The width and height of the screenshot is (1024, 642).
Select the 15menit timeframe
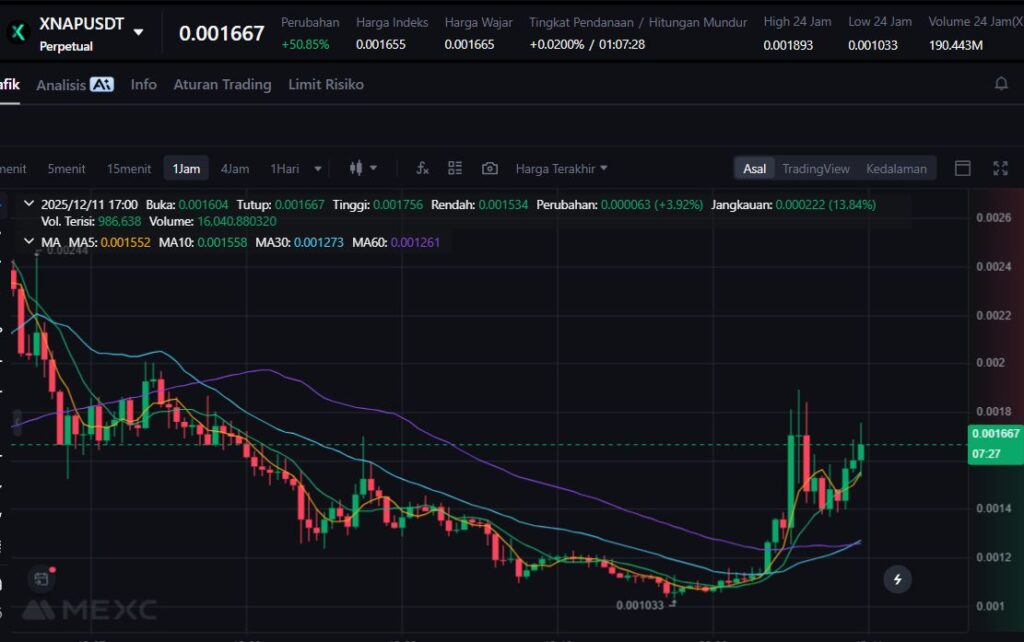[129, 168]
